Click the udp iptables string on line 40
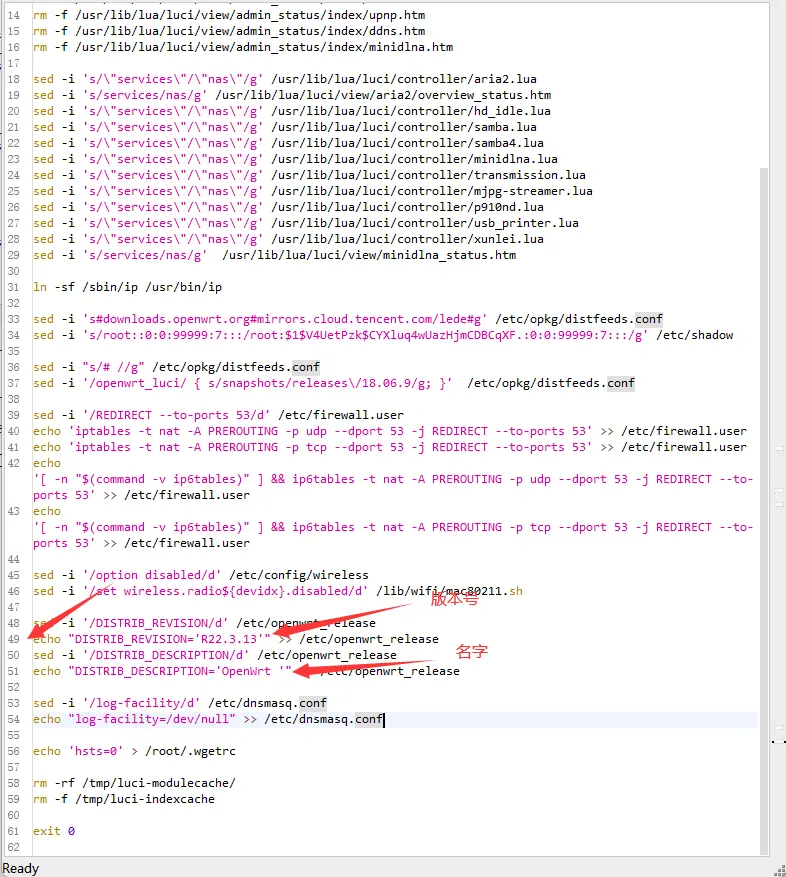786x877 pixels. coord(330,431)
